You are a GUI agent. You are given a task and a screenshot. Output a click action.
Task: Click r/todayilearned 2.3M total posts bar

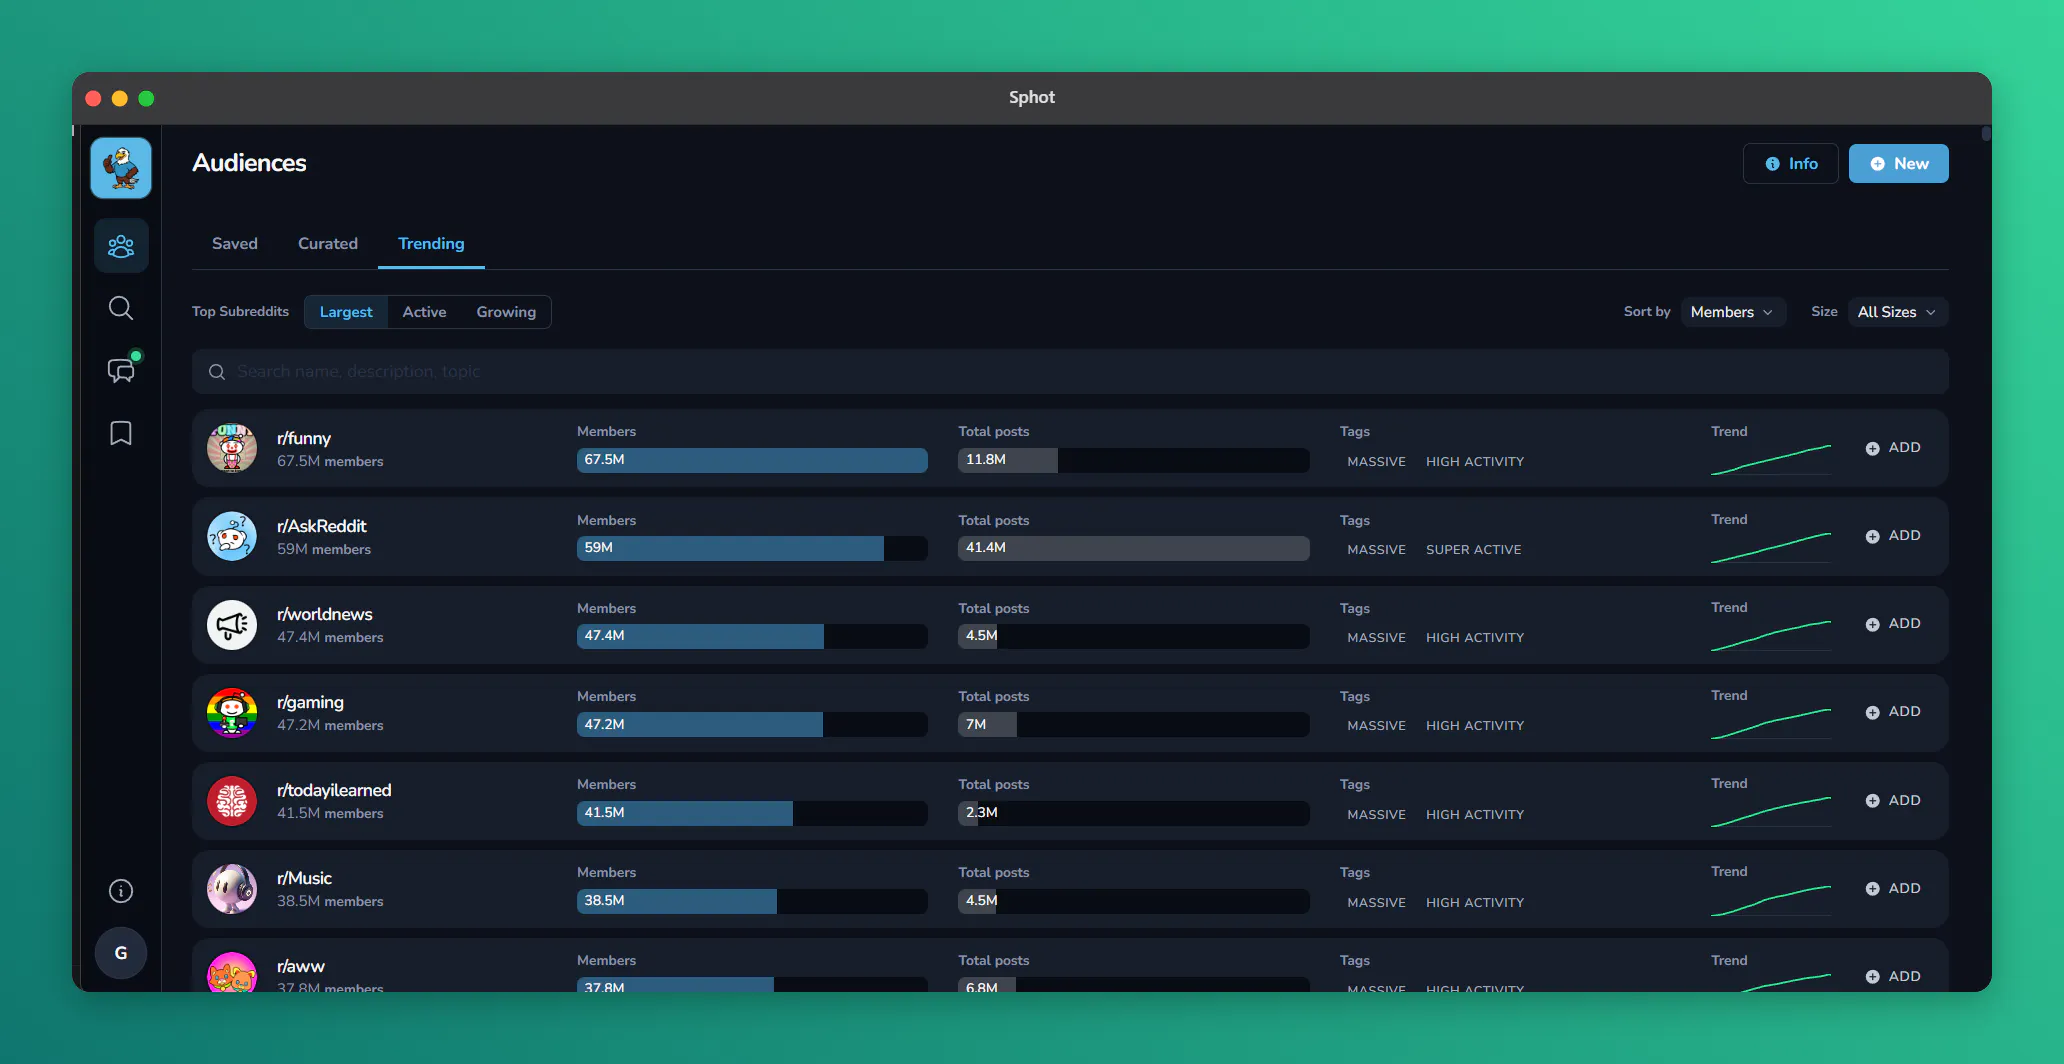click(1134, 813)
